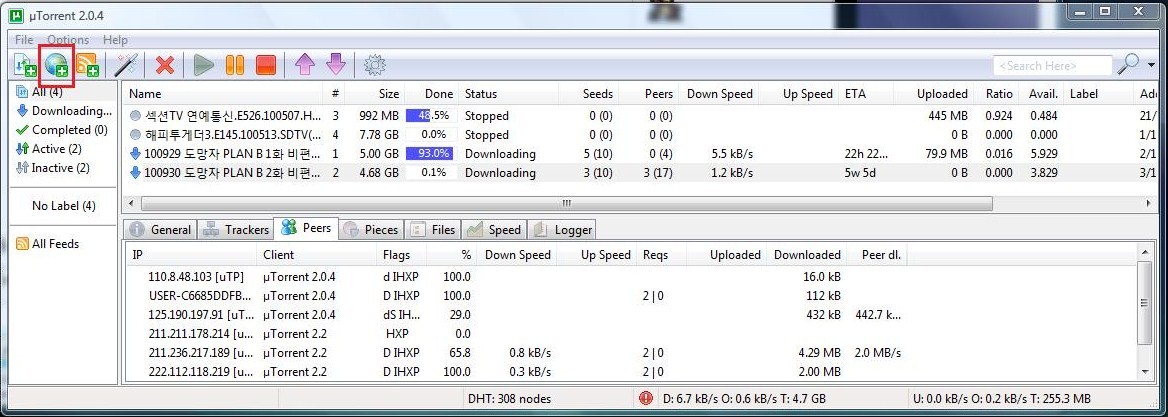Select the Downloading category in sidebar
The image size is (1168, 417).
(x=63, y=111)
